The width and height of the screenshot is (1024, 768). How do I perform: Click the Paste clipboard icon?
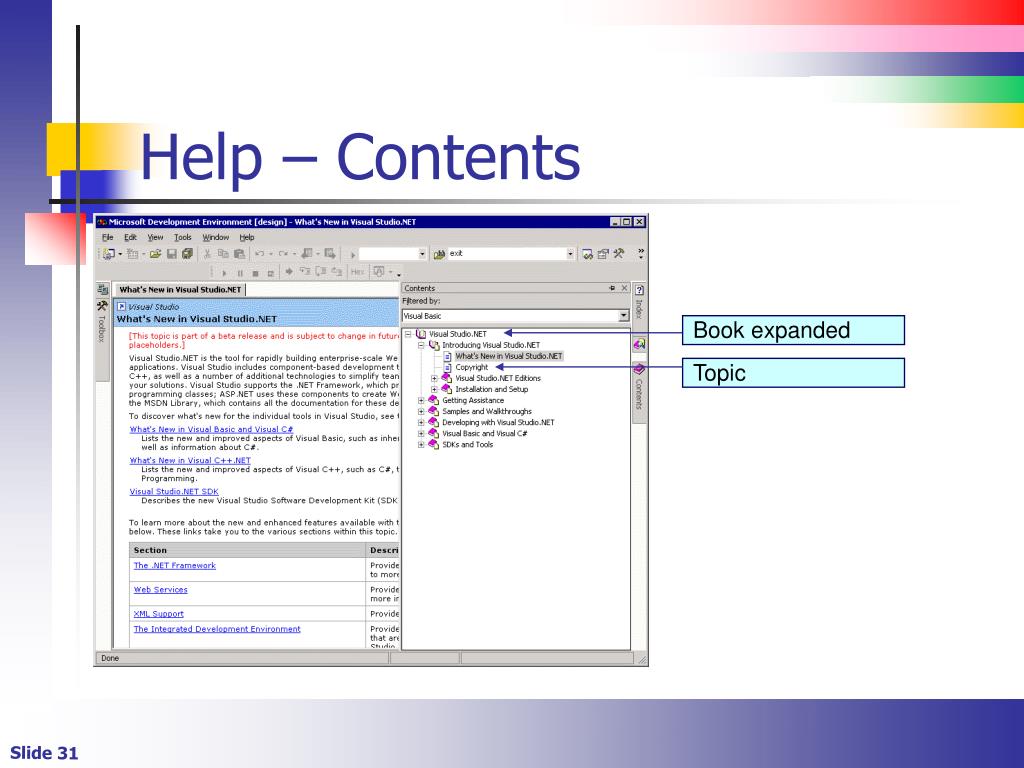click(x=239, y=253)
